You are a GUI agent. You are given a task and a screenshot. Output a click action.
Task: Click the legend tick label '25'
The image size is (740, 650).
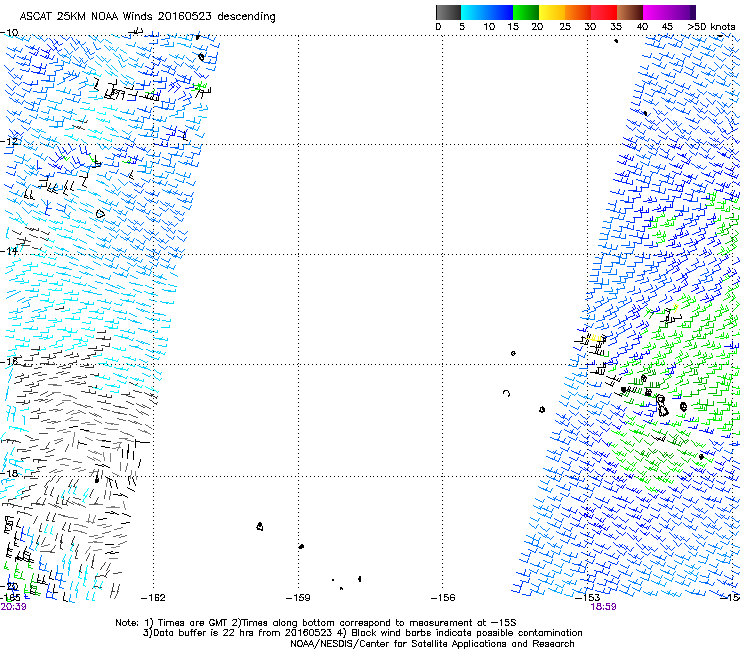(x=565, y=27)
